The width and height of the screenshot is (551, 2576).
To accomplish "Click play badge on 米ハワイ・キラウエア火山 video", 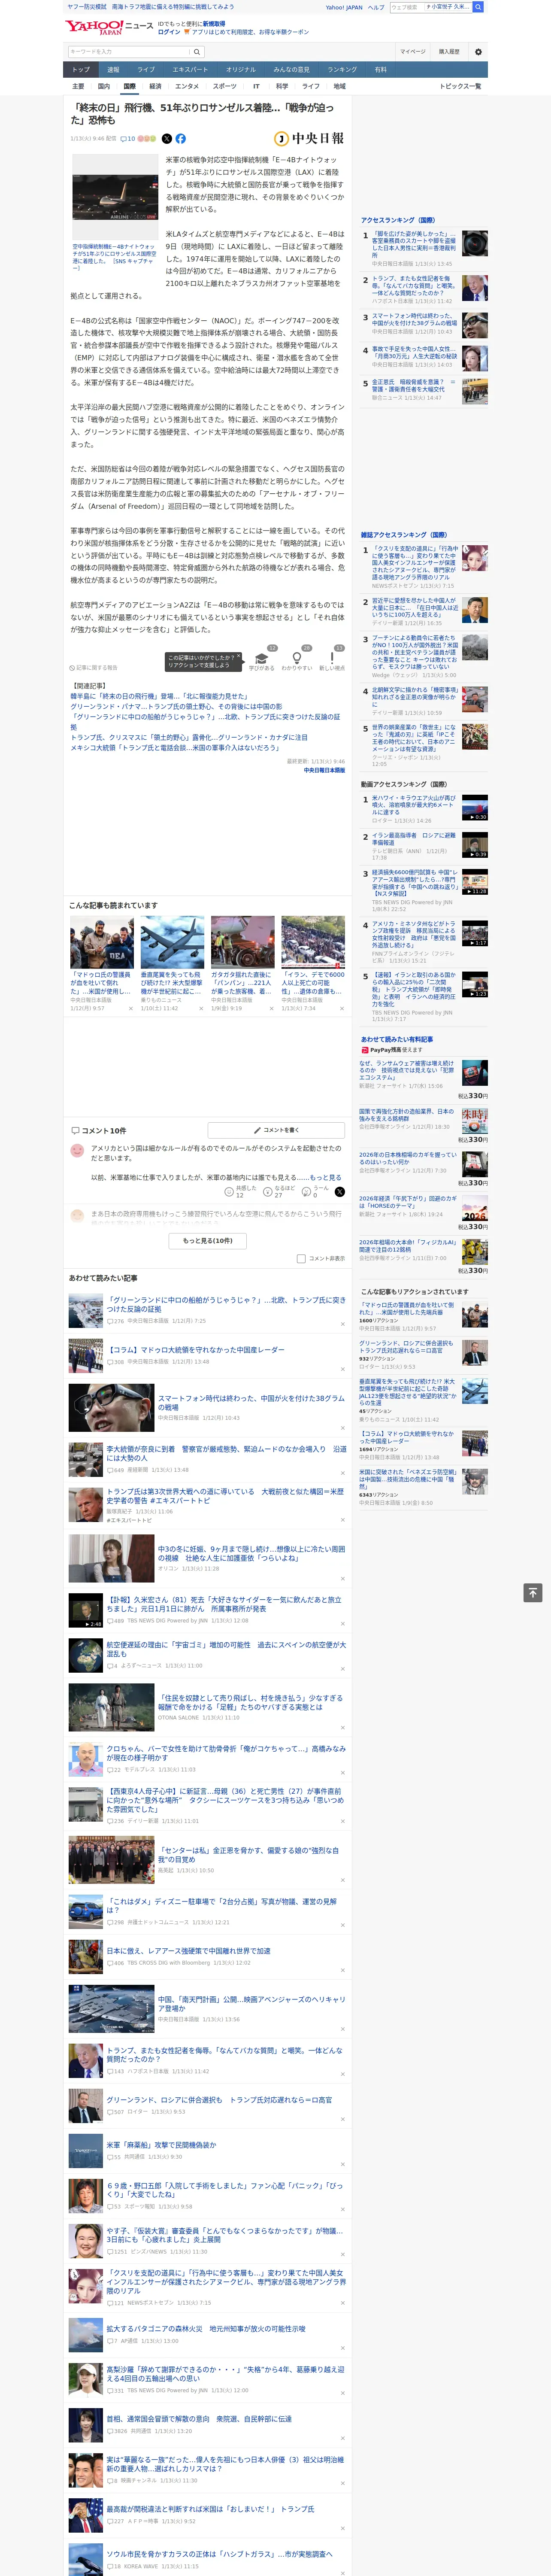I will coord(478,817).
